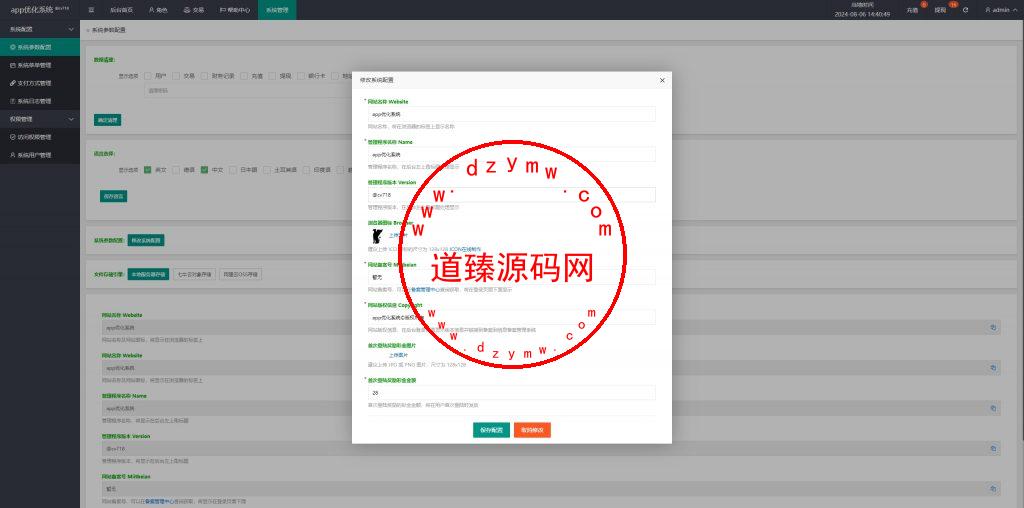The image size is (1024, 508).
Task: Click upload image link under Browser icon
Action: 398,234
